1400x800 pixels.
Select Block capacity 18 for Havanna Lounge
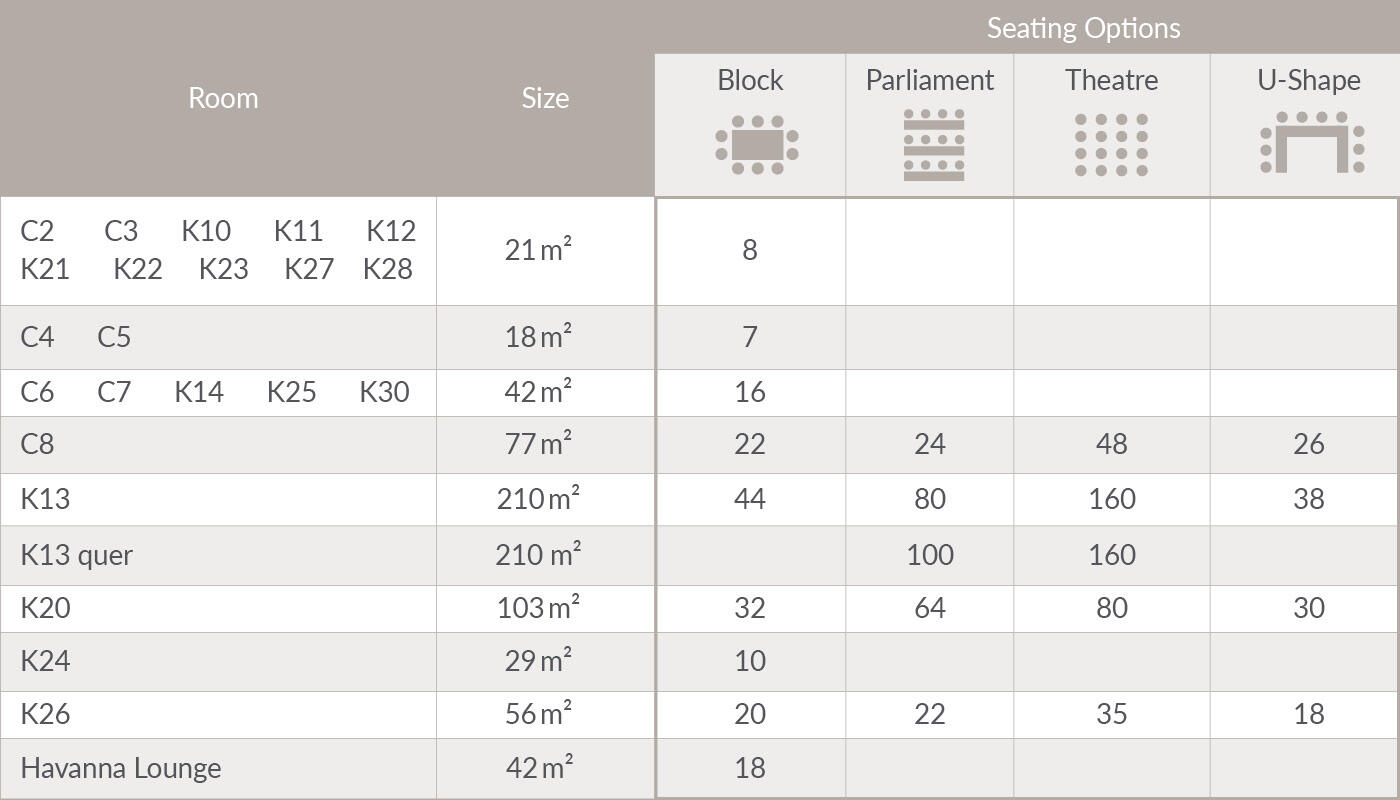tap(749, 768)
